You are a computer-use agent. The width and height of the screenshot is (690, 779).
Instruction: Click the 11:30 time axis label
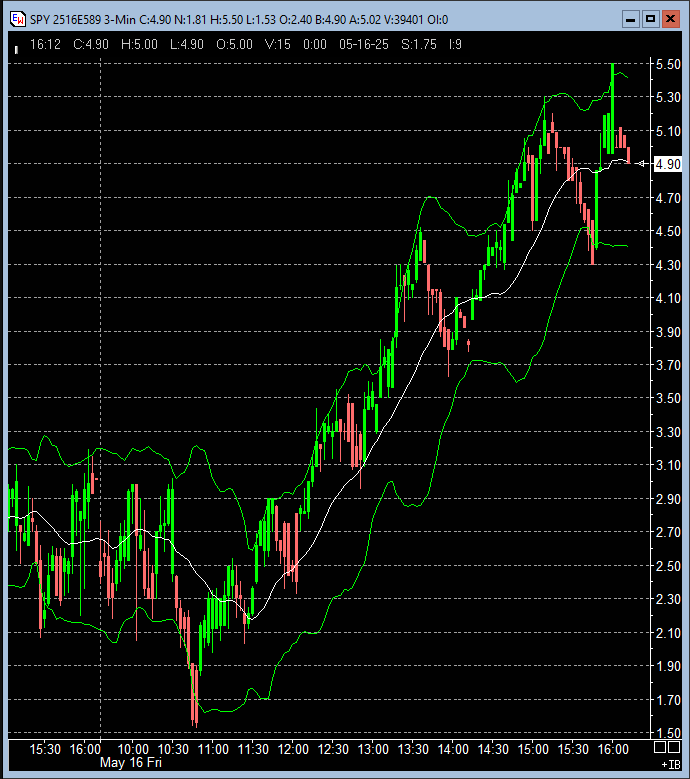click(253, 749)
